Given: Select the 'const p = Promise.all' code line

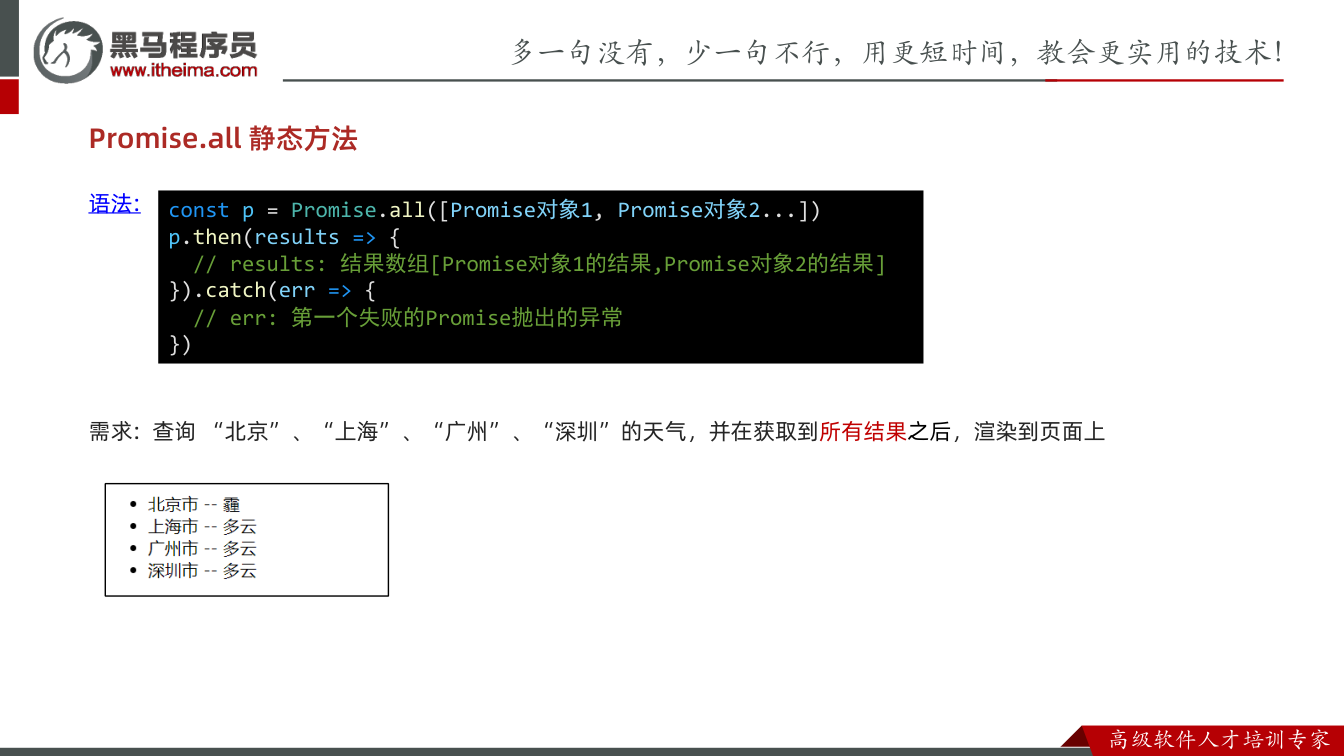Looking at the screenshot, I should point(495,210).
